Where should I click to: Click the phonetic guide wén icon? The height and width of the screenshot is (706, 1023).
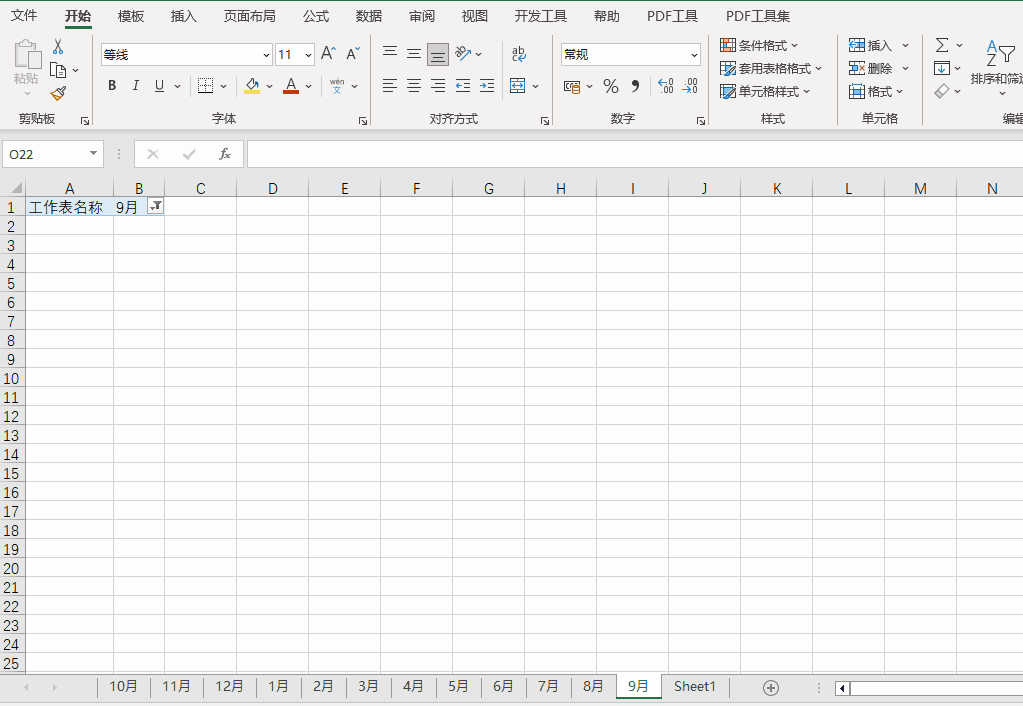point(337,85)
